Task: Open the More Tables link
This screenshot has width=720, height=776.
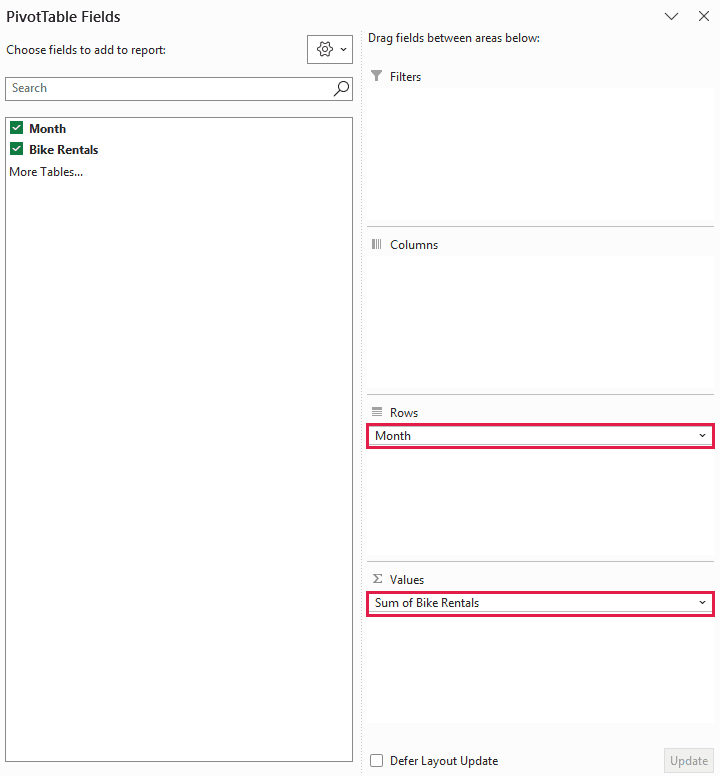Action: click(46, 172)
